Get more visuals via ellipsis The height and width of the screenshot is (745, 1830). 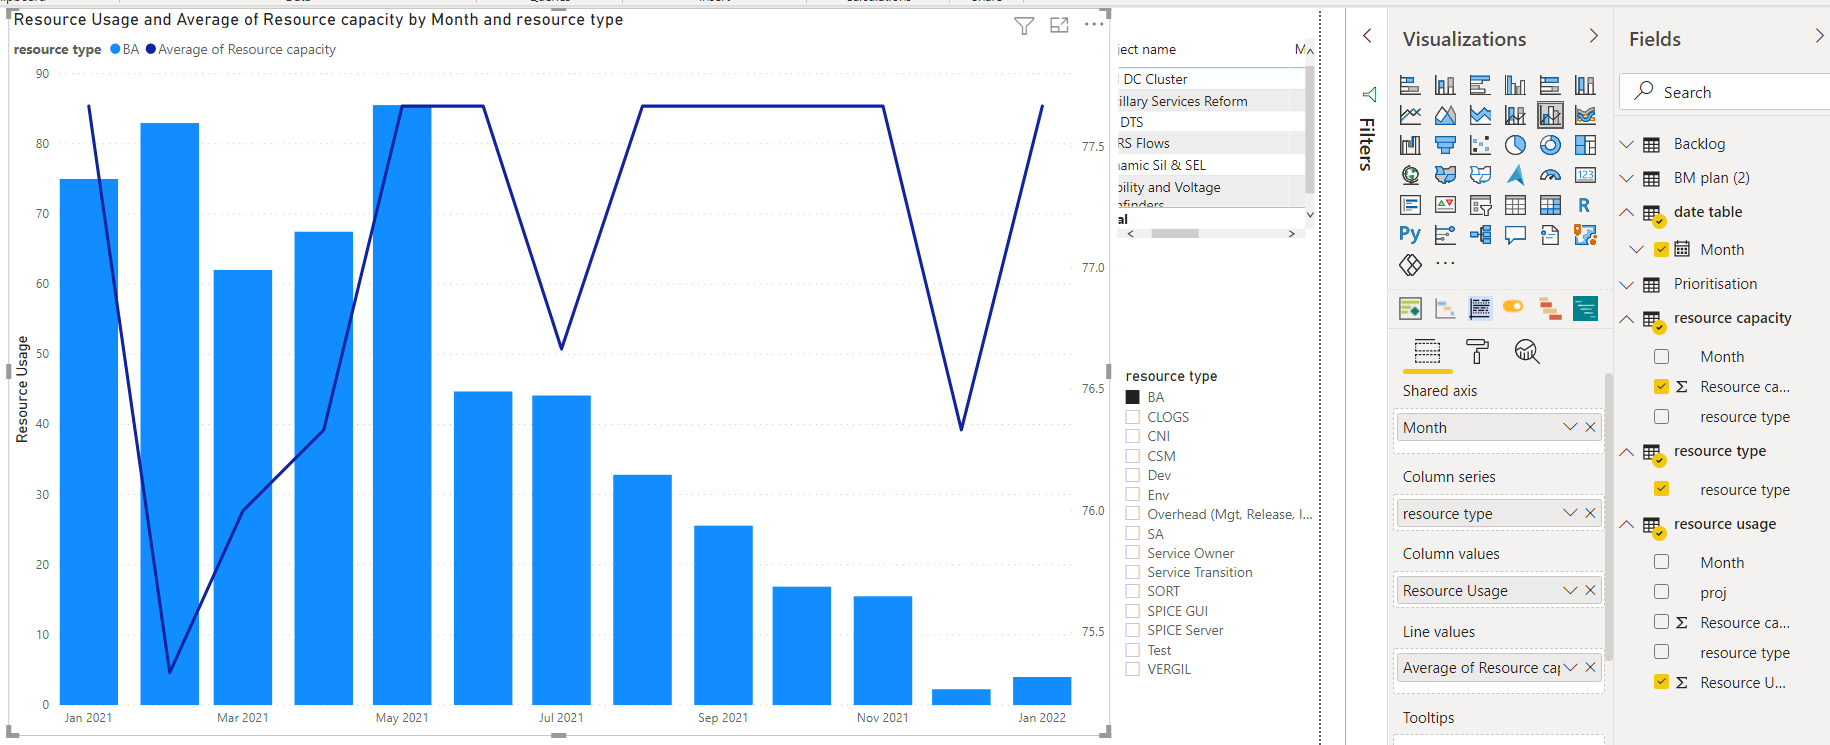pos(1445,264)
